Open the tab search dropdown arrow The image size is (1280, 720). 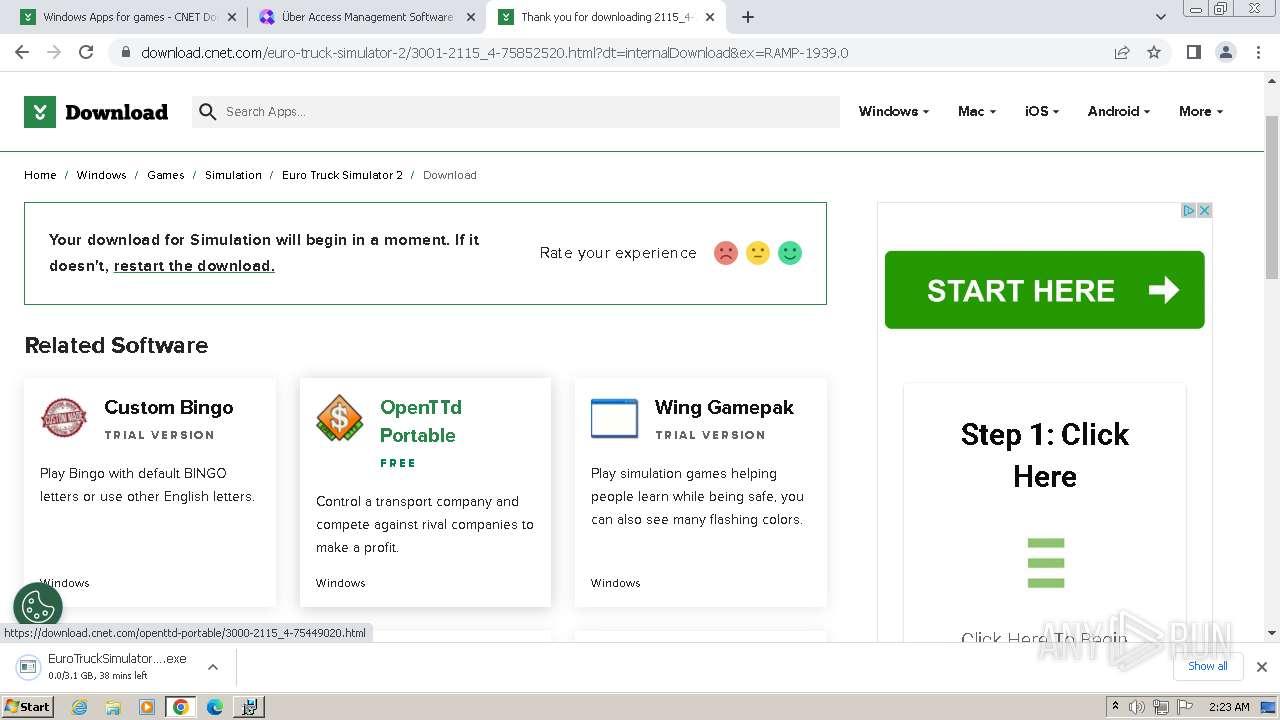click(1160, 17)
